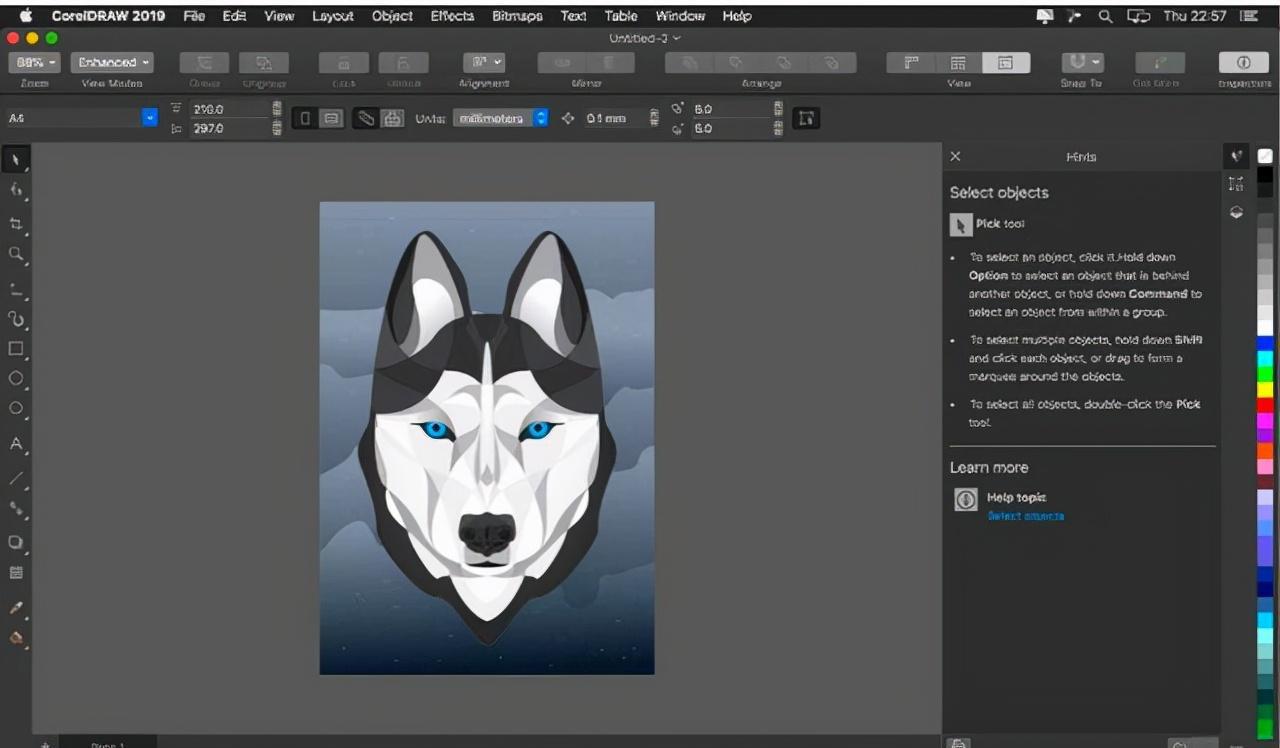Toggle grid in View group
Image resolution: width=1280 pixels, height=748 pixels.
pyautogui.click(x=959, y=62)
